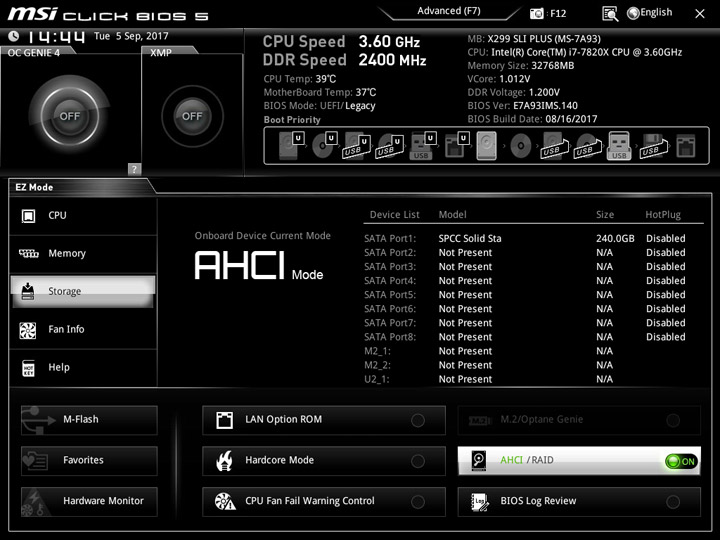Viewport: 720px width, 540px height.
Task: Click the Model column header
Action: [452, 214]
